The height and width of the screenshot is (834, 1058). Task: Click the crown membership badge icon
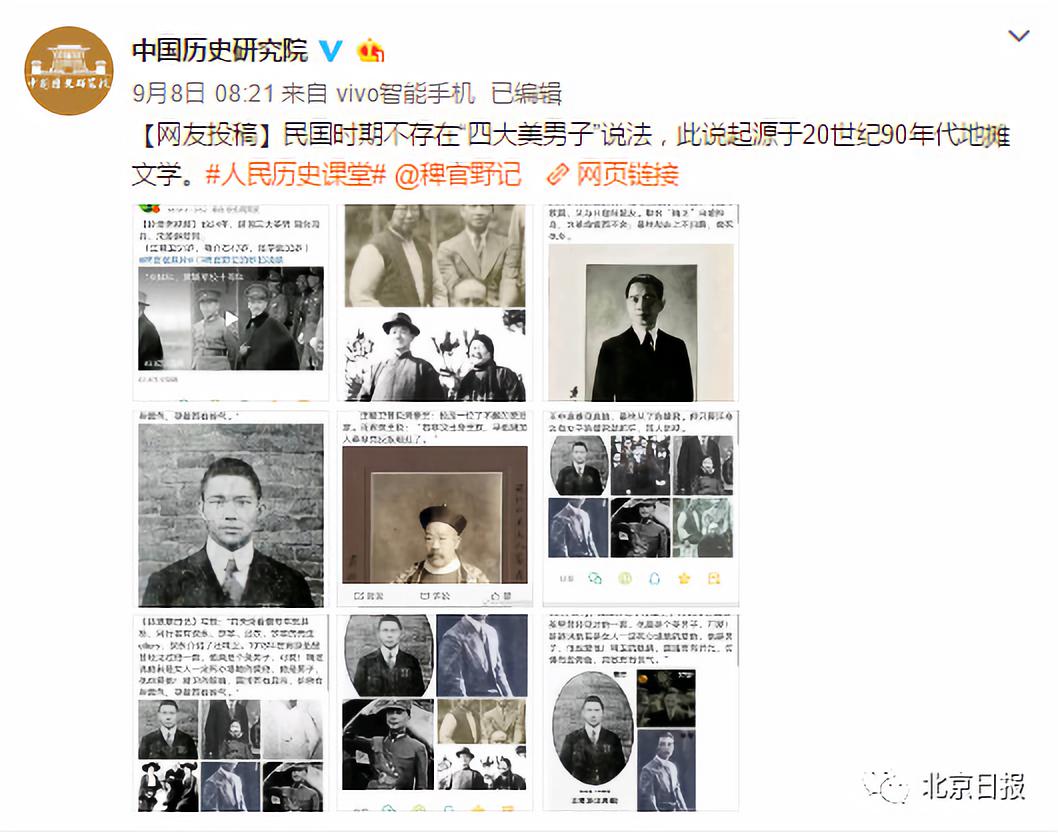(x=370, y=51)
